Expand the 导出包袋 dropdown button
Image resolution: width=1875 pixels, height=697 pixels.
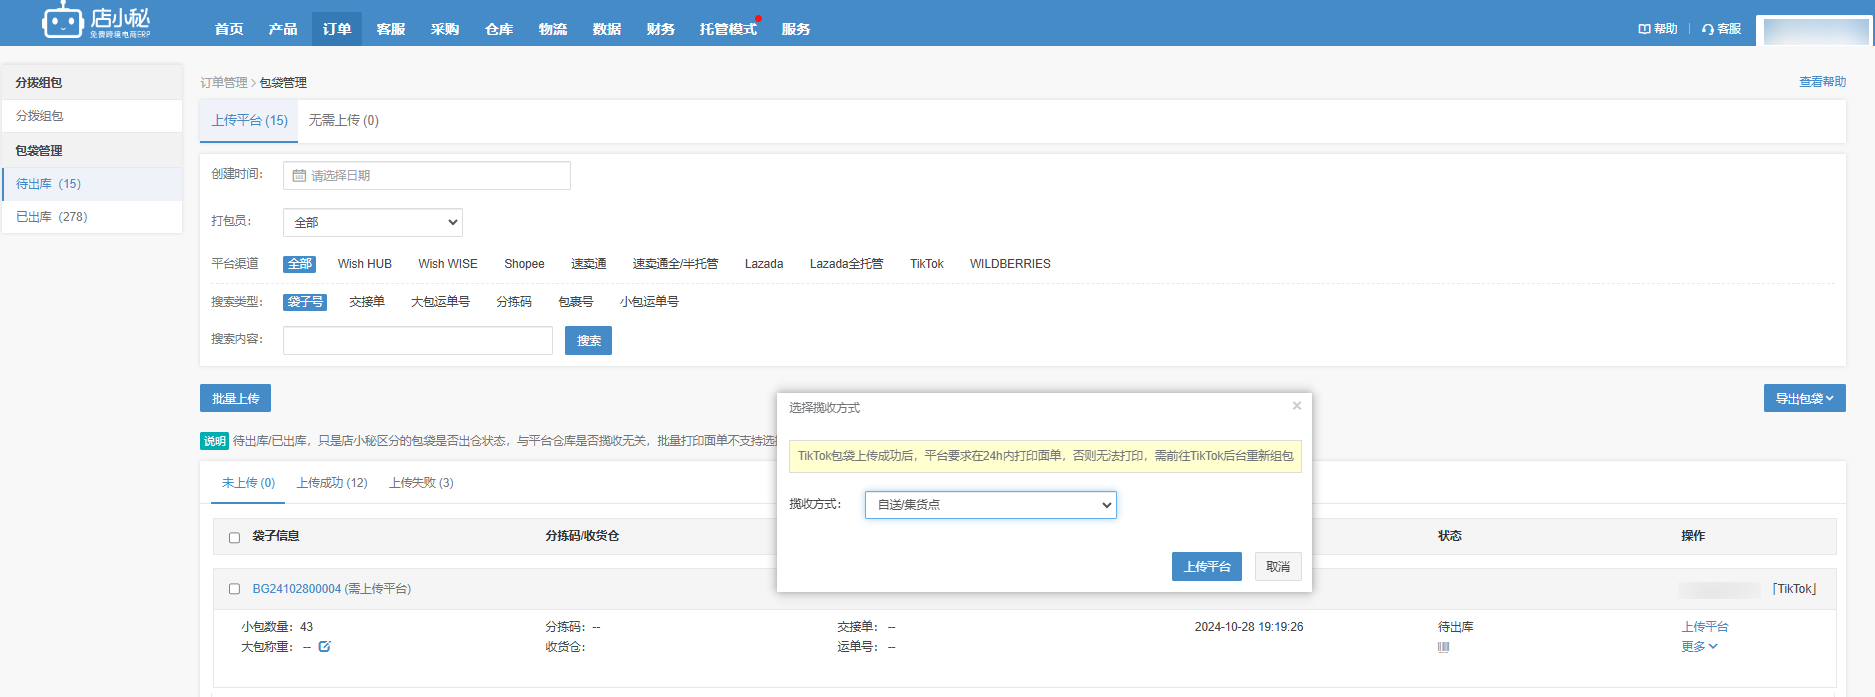tap(1804, 398)
